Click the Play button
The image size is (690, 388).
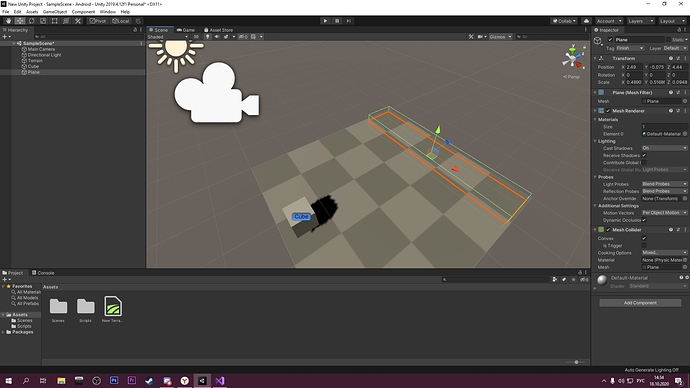[325, 21]
